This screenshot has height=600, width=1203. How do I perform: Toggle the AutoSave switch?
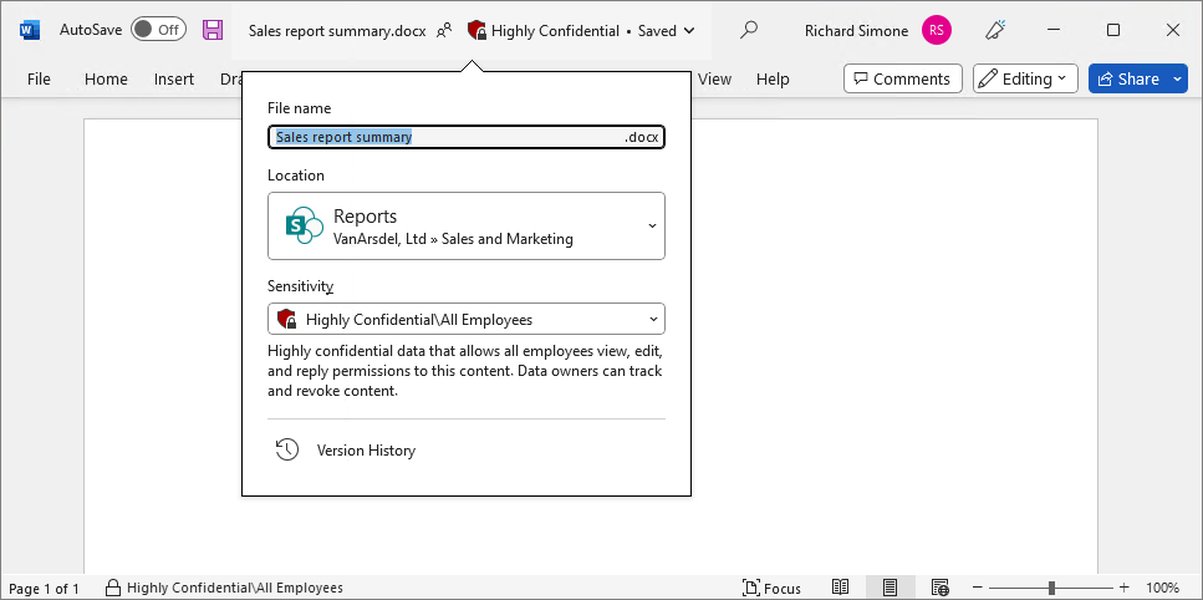[158, 30]
